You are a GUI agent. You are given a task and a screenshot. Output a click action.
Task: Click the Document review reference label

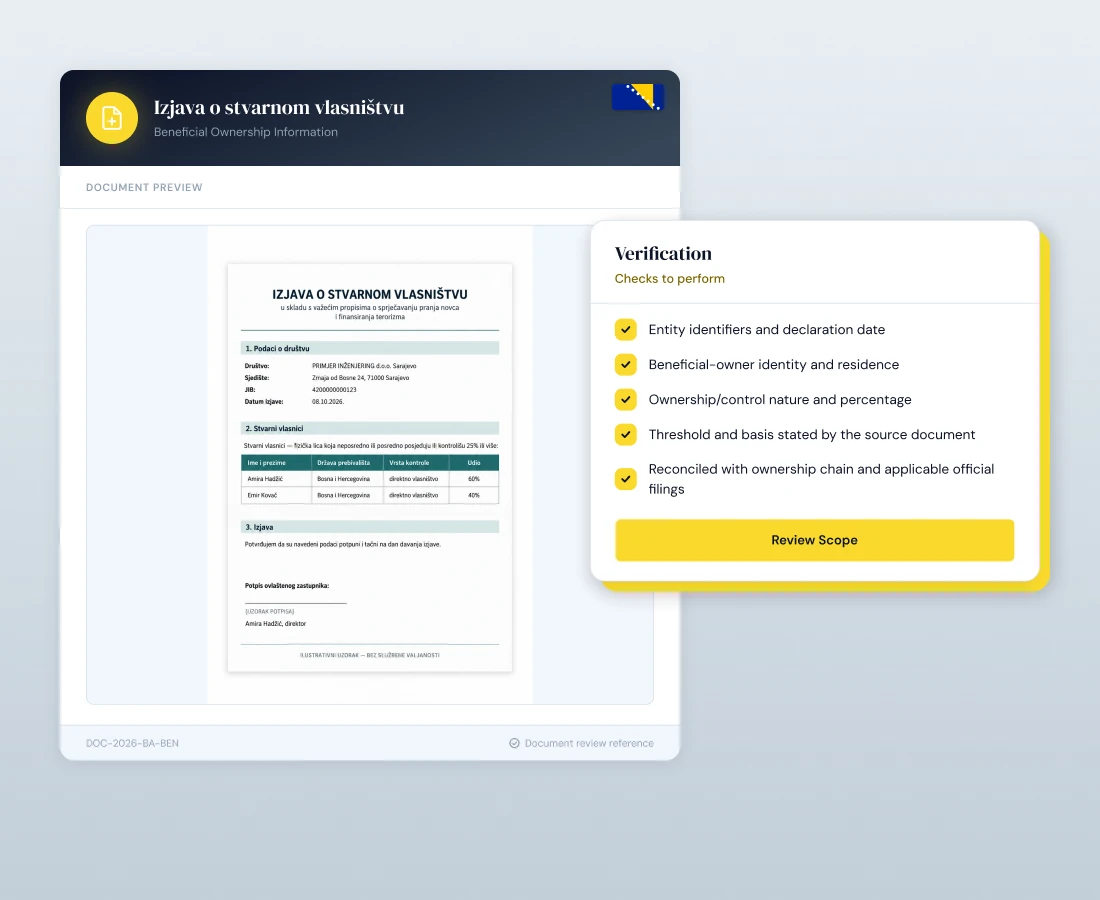[589, 743]
